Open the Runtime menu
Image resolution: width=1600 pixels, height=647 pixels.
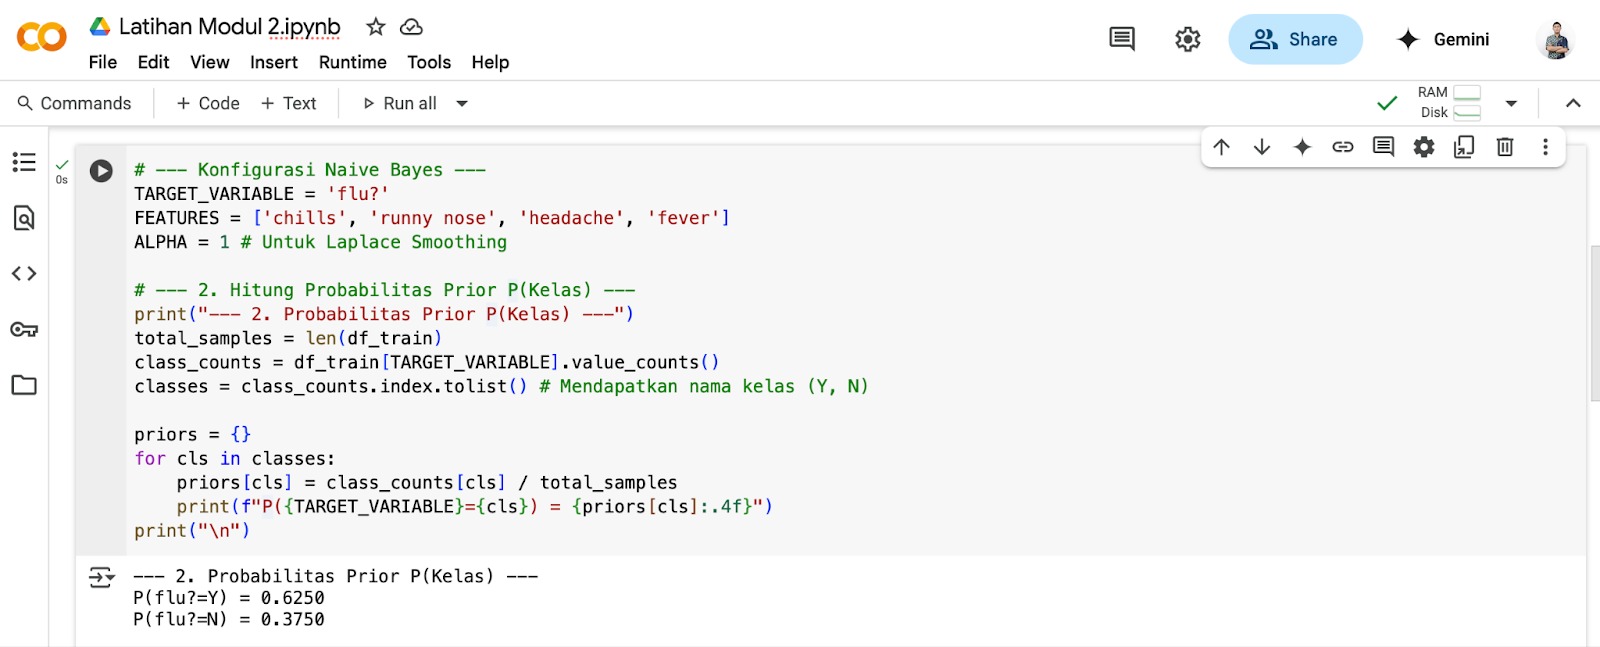pos(352,62)
